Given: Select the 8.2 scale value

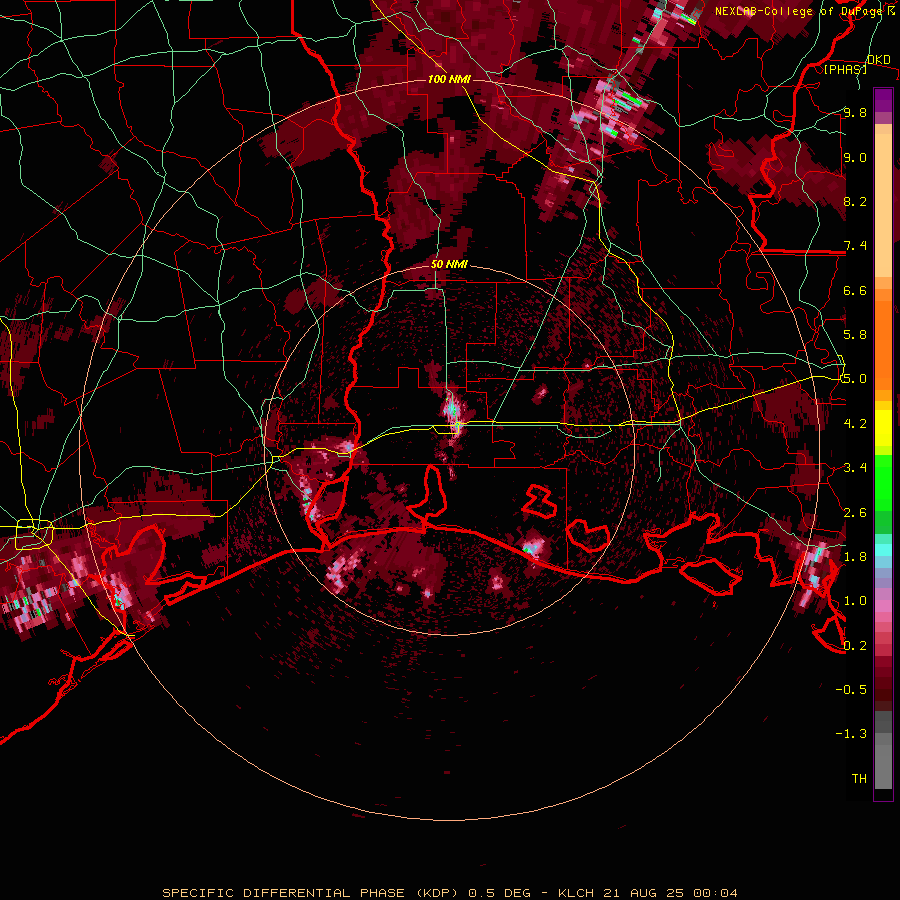Looking at the screenshot, I should point(855,201).
